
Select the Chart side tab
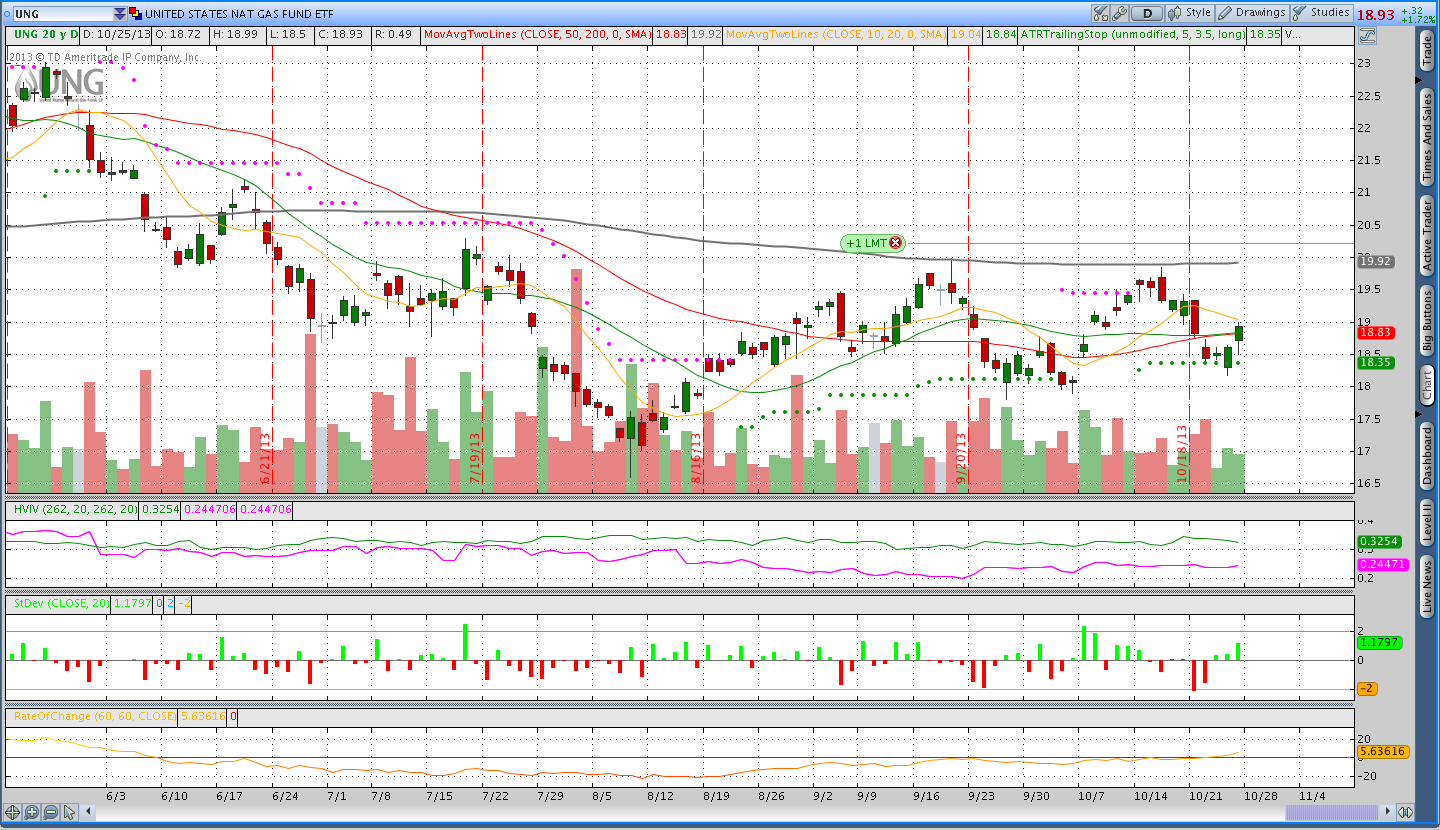[x=1427, y=385]
